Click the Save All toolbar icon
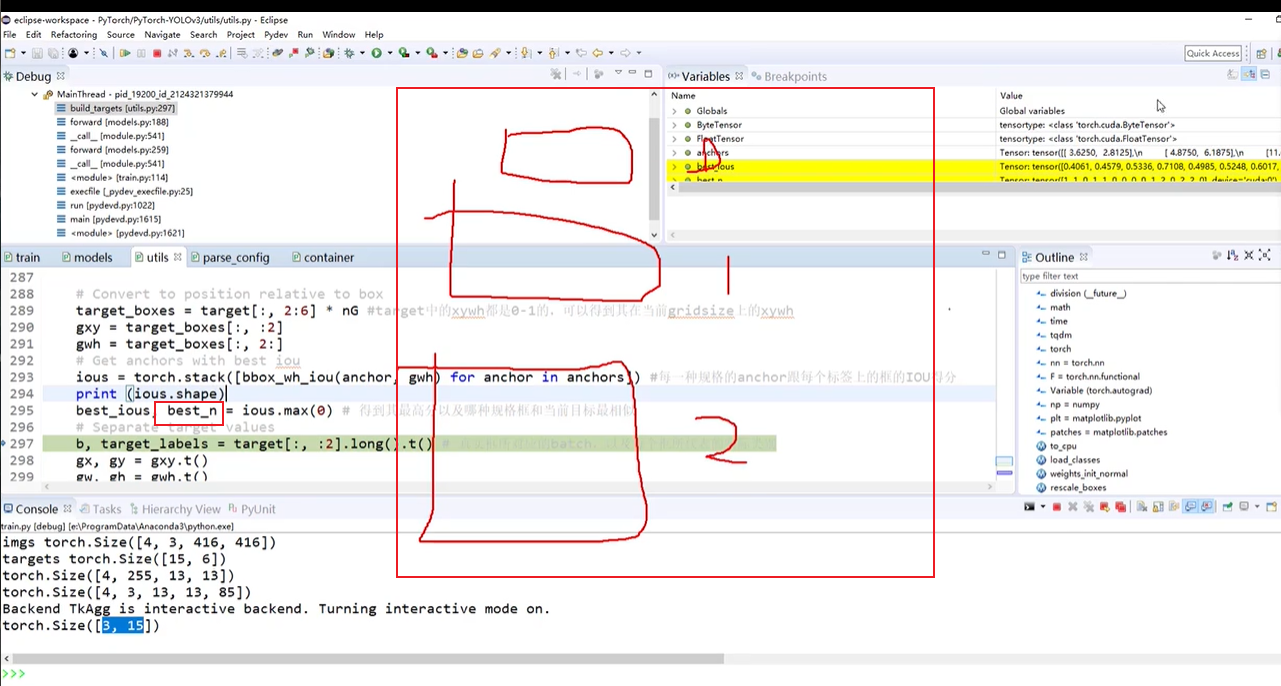This screenshot has height=686, width=1281. coord(53,53)
